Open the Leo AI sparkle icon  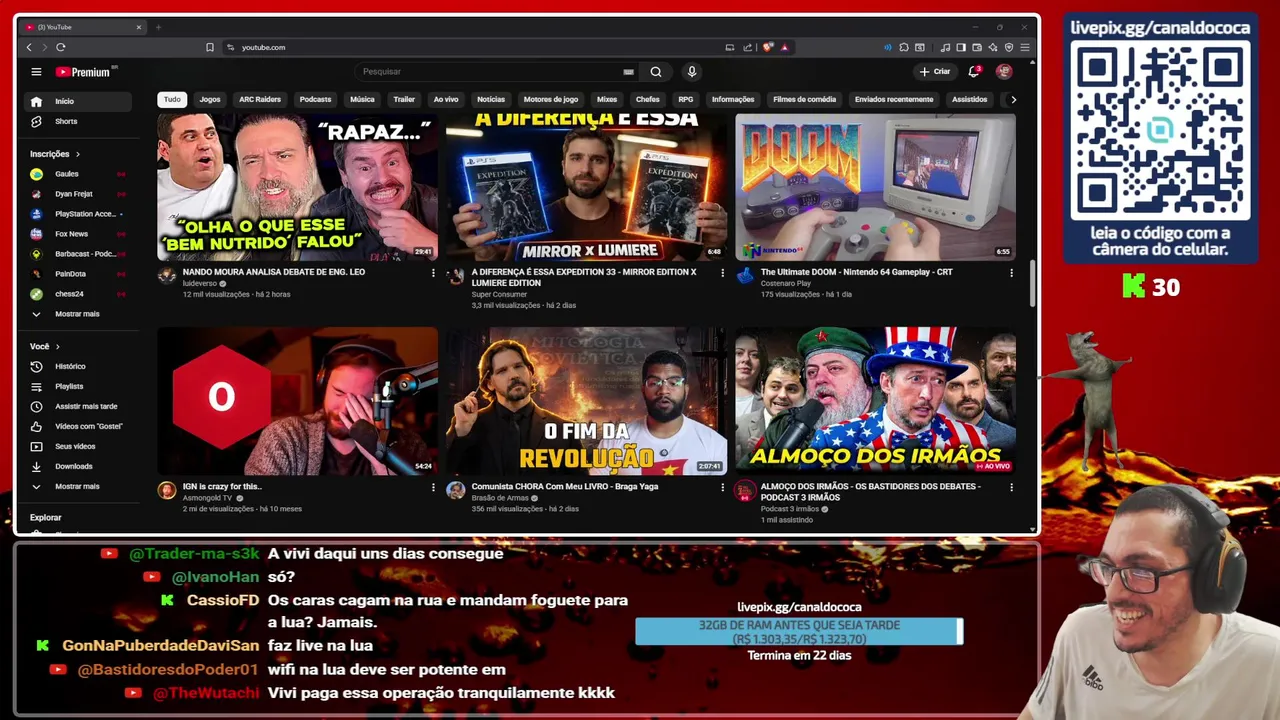click(993, 47)
